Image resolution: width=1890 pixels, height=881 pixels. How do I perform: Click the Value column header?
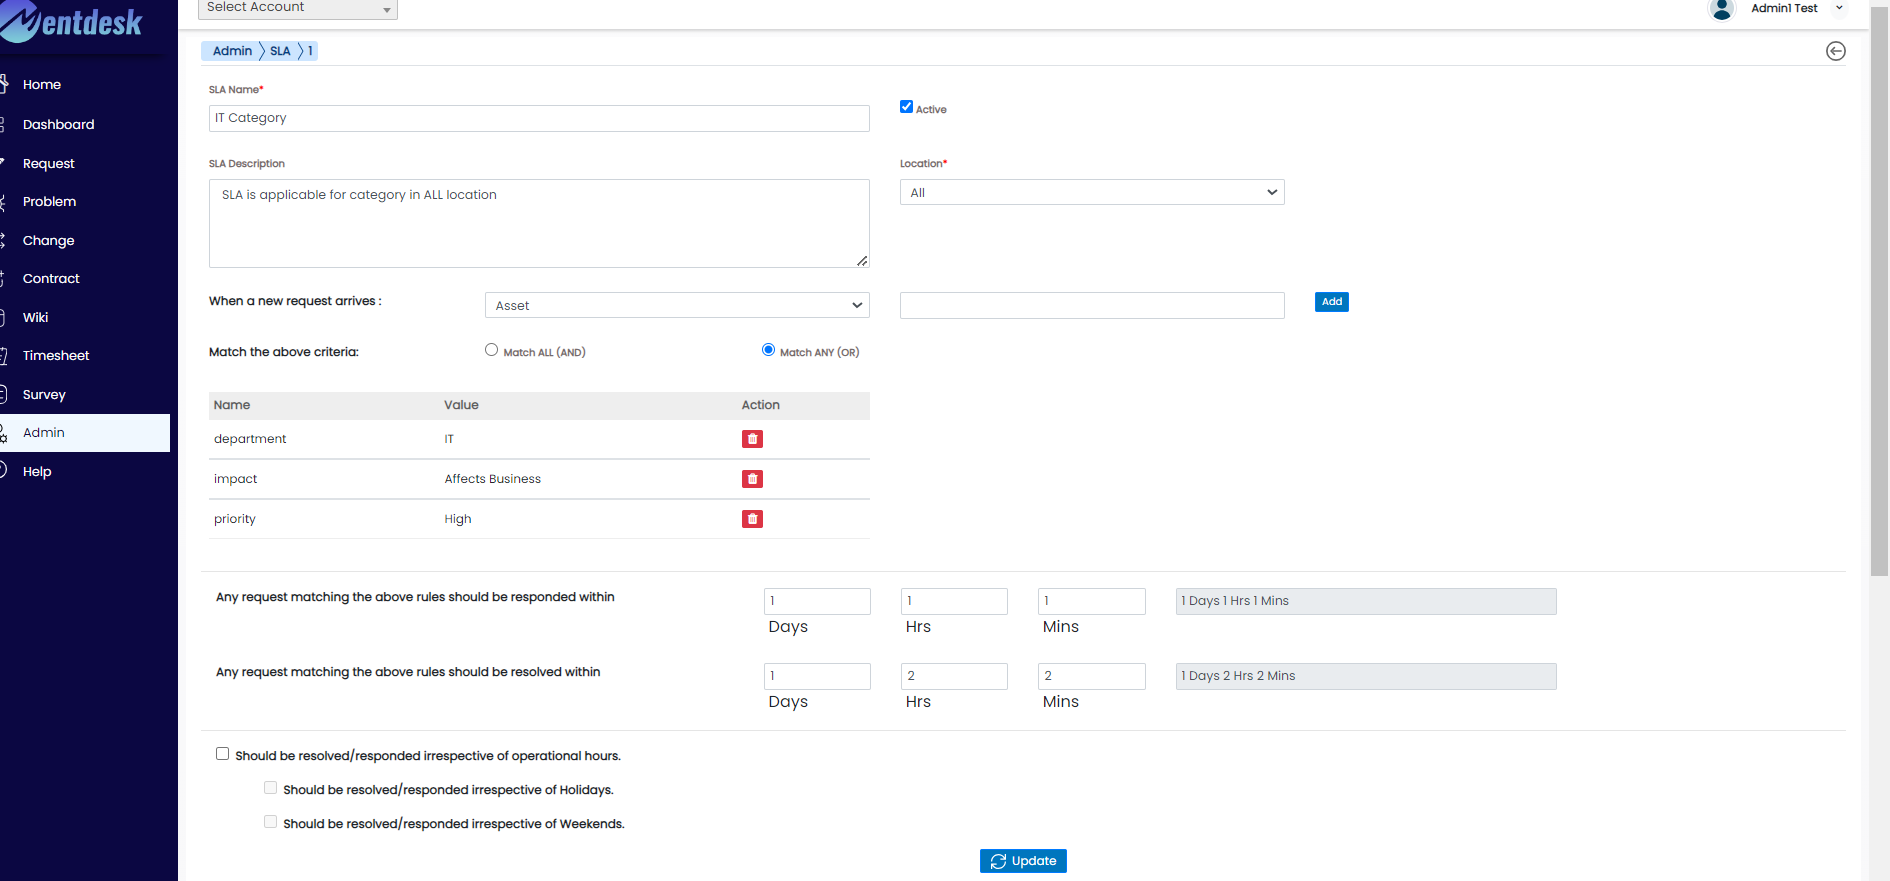pos(461,405)
